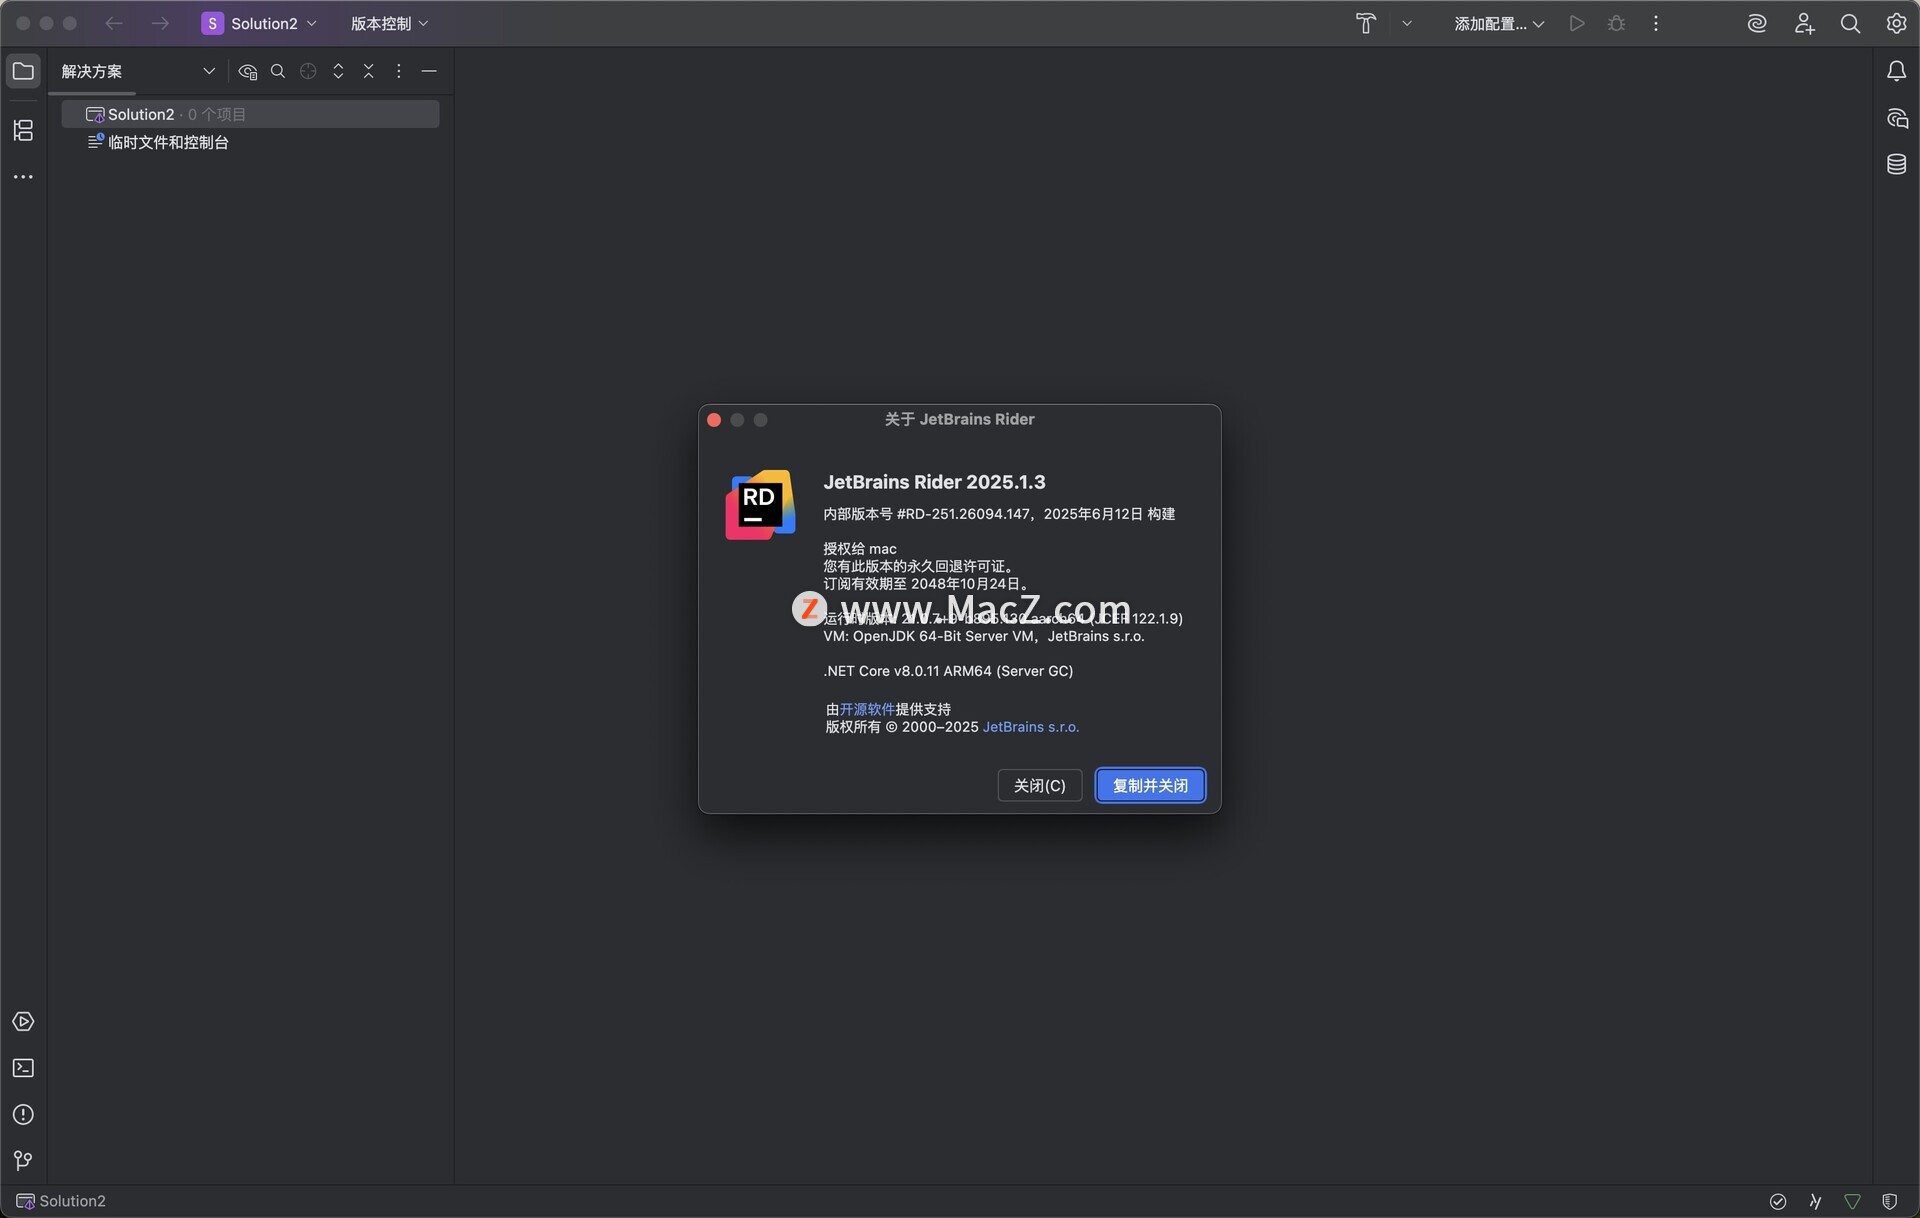1920x1218 pixels.
Task: Select opened file target icon in explorer
Action: tap(308, 71)
